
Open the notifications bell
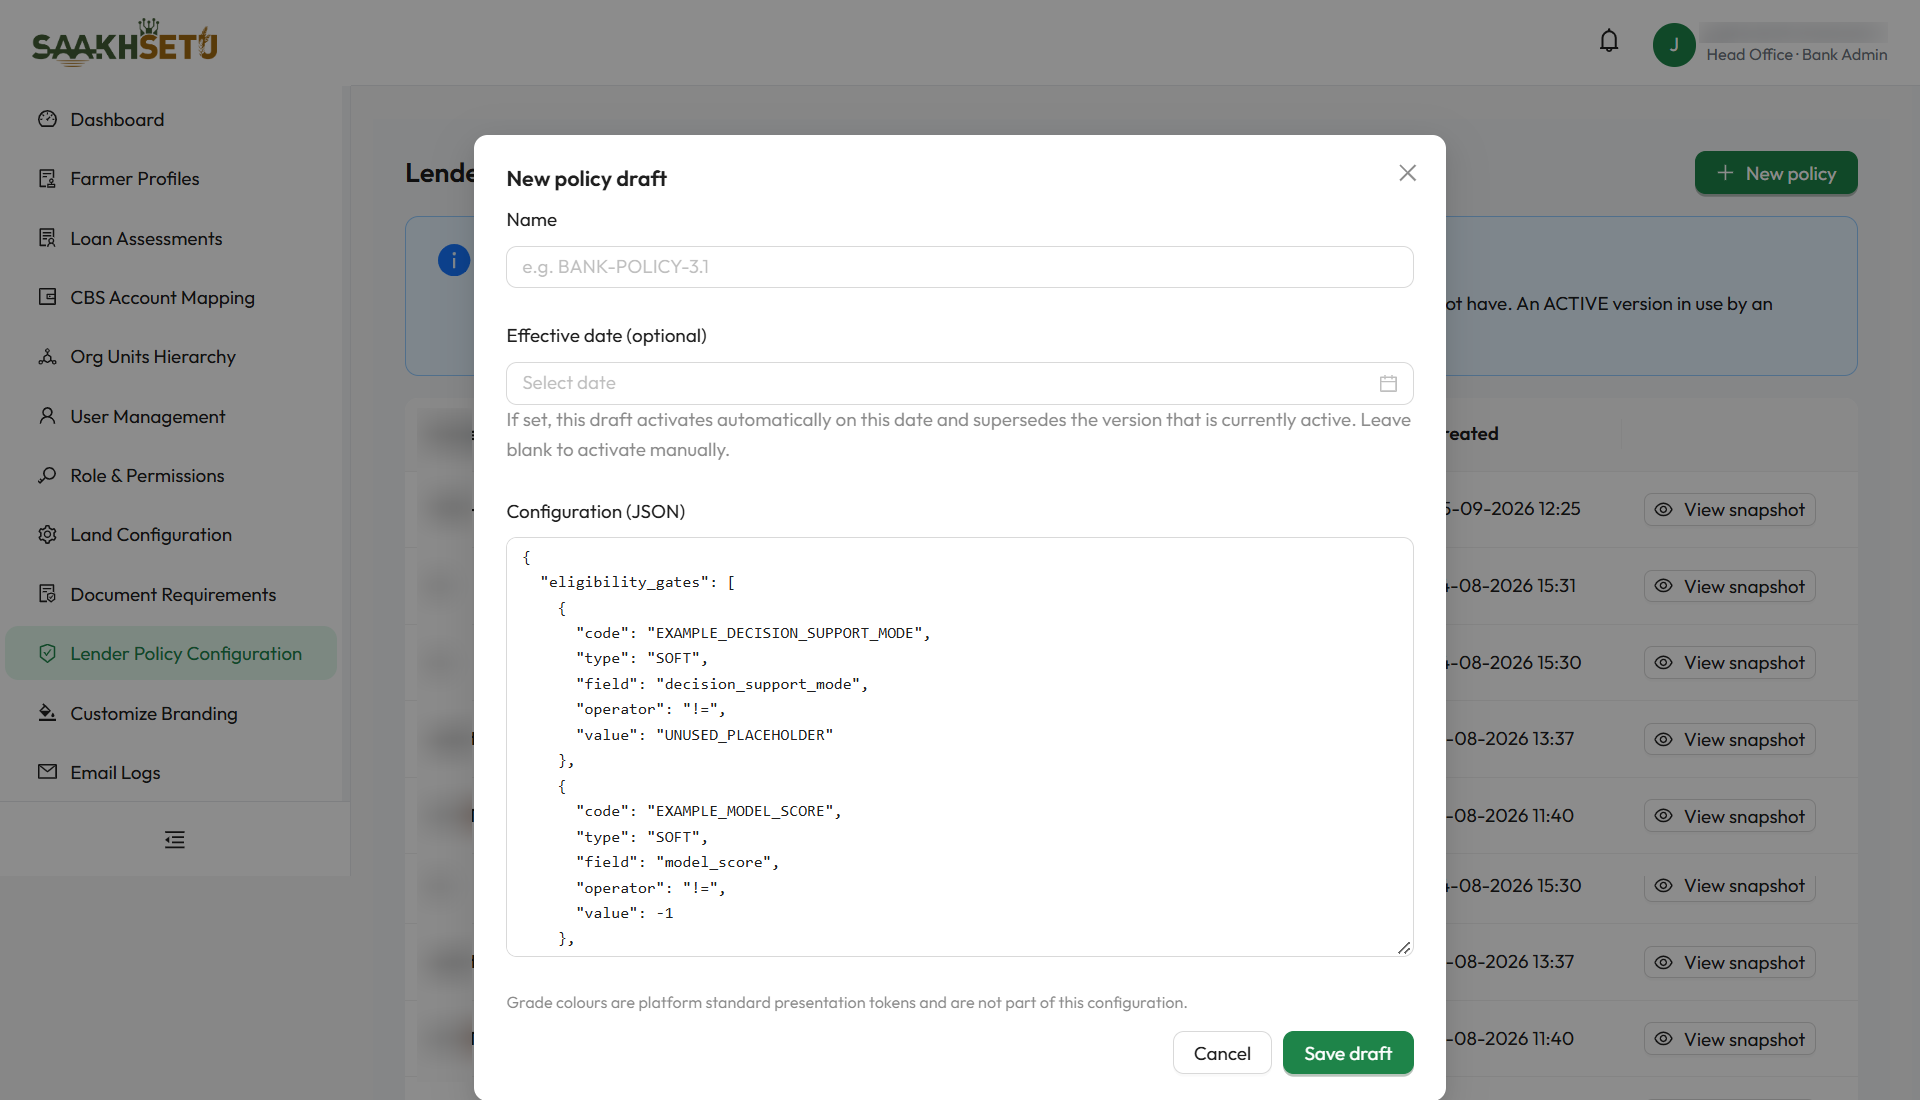[1609, 41]
